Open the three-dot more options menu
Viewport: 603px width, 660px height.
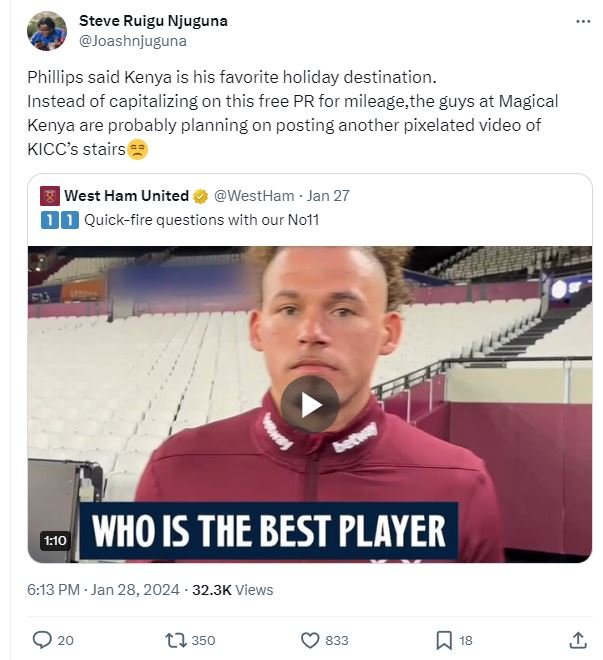(x=583, y=21)
